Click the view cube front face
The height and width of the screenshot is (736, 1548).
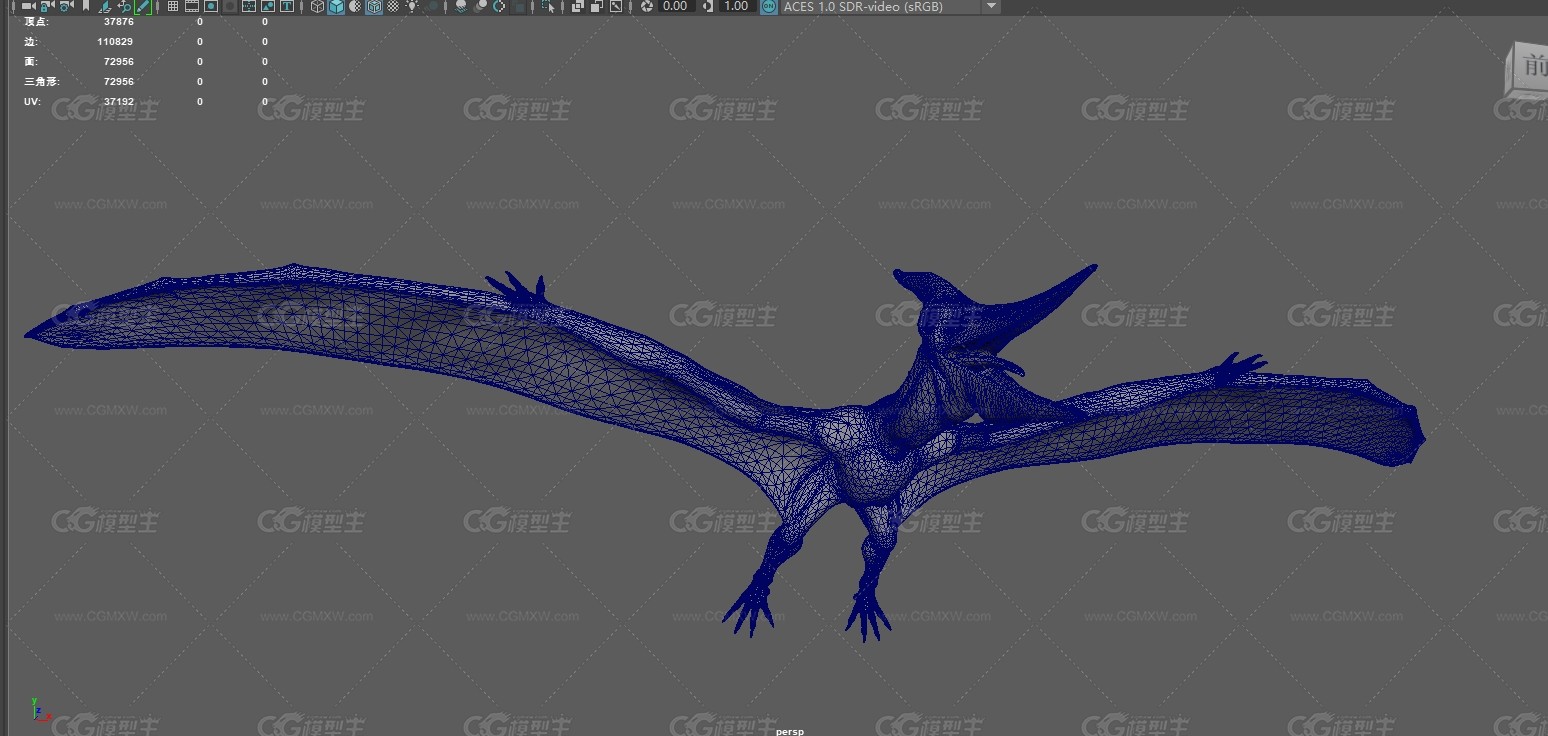pos(1530,68)
